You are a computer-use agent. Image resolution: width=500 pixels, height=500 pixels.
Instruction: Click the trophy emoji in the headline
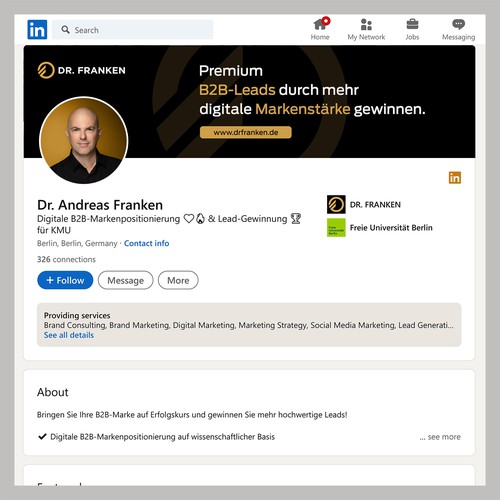tap(296, 219)
